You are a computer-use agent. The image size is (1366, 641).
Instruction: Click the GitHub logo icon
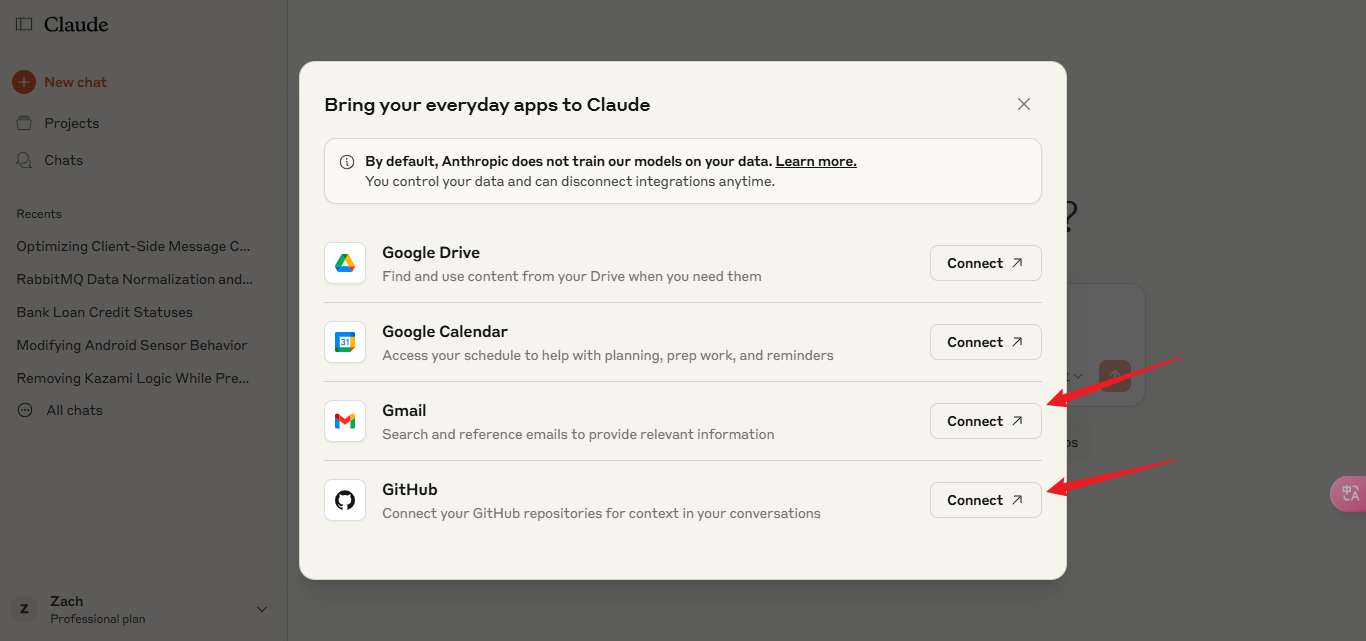[345, 500]
